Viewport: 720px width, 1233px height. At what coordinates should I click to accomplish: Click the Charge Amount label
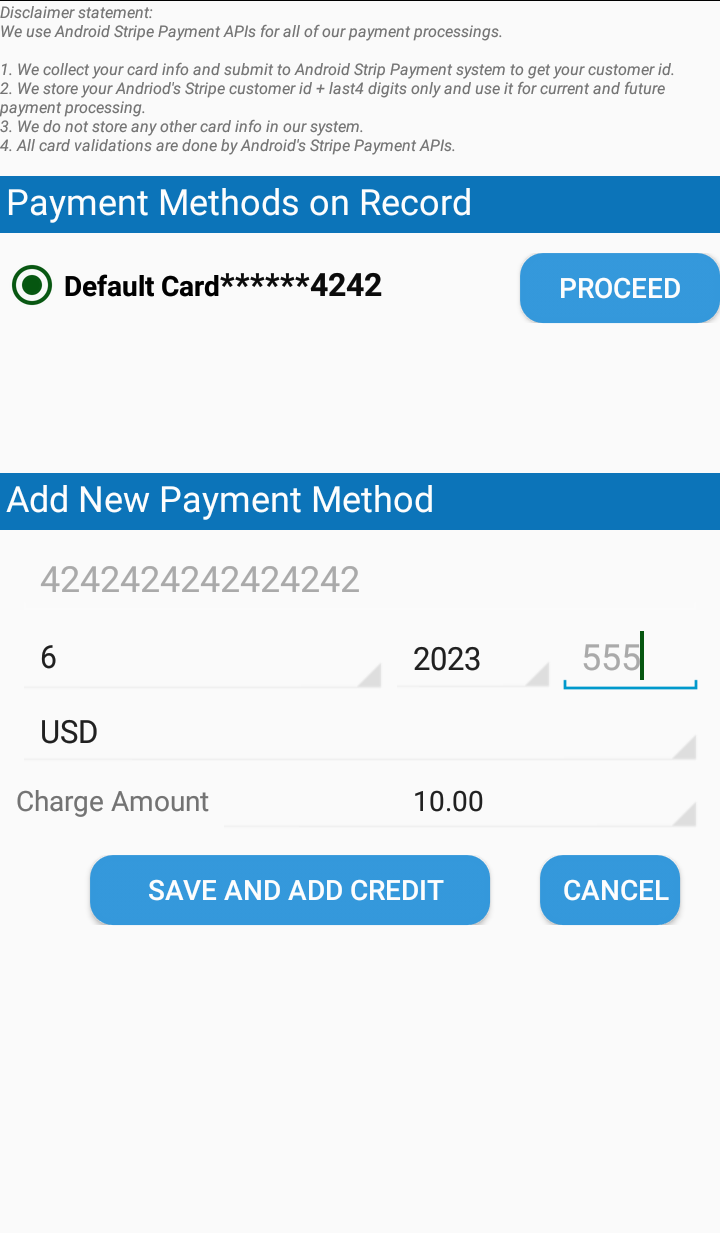coord(113,802)
